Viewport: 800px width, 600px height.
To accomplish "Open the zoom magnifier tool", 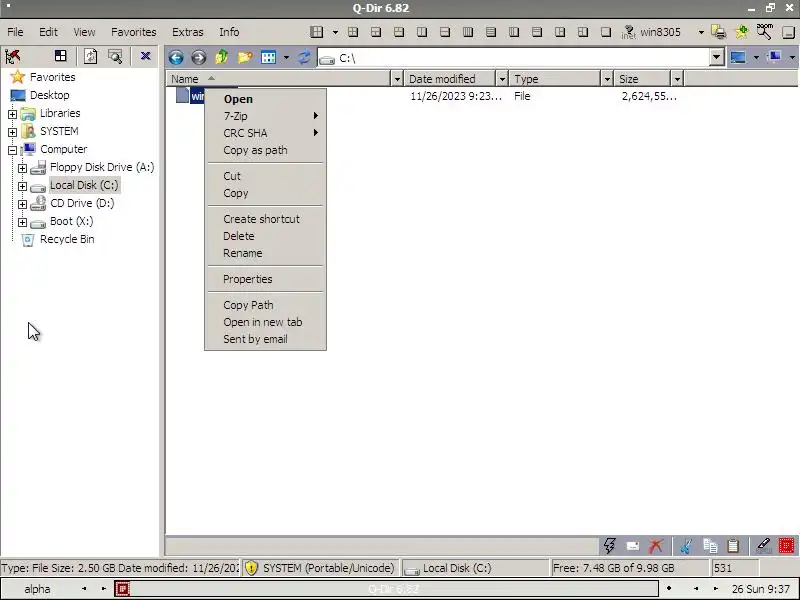I will coord(764,32).
